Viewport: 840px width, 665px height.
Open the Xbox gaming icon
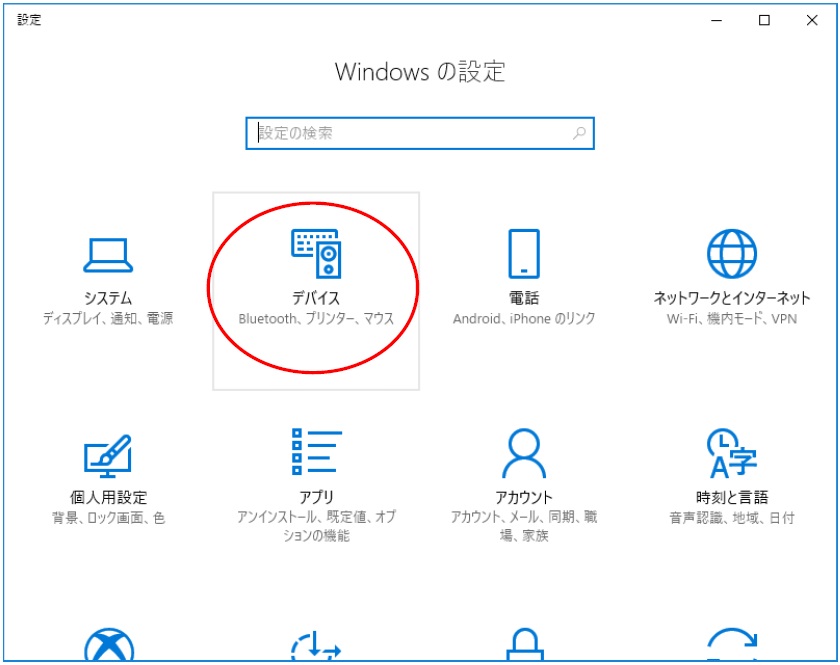point(107,646)
